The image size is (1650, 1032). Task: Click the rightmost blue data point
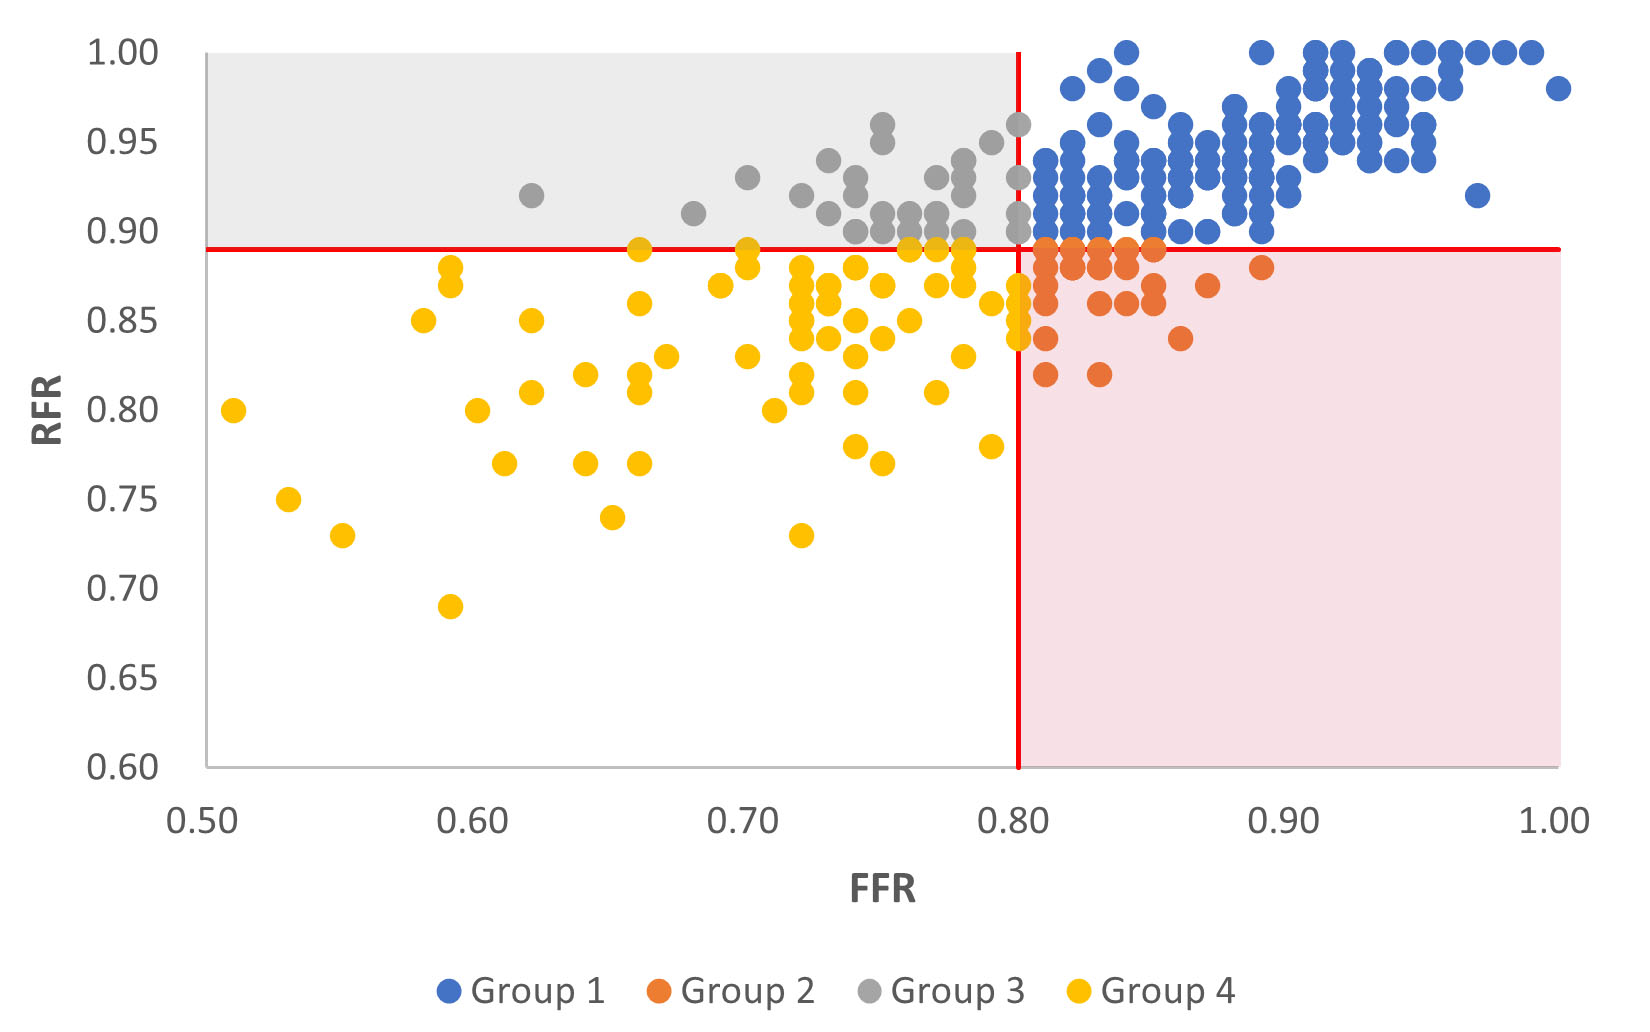click(x=1557, y=89)
